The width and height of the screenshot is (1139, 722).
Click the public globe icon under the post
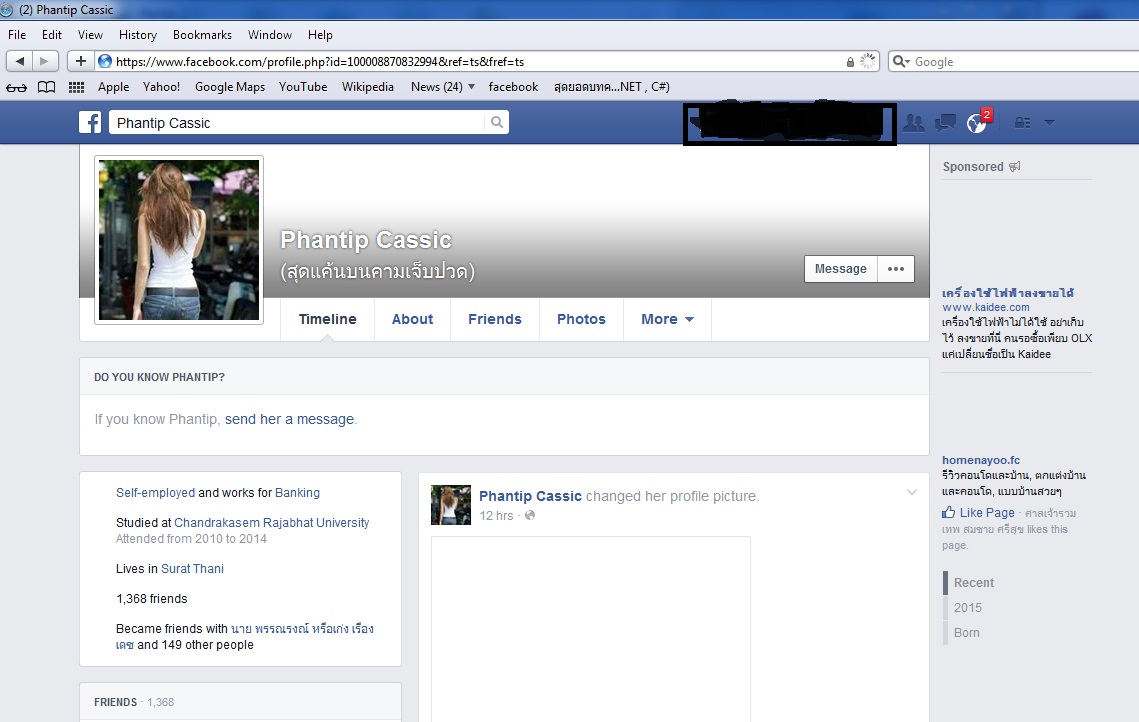pyautogui.click(x=530, y=515)
